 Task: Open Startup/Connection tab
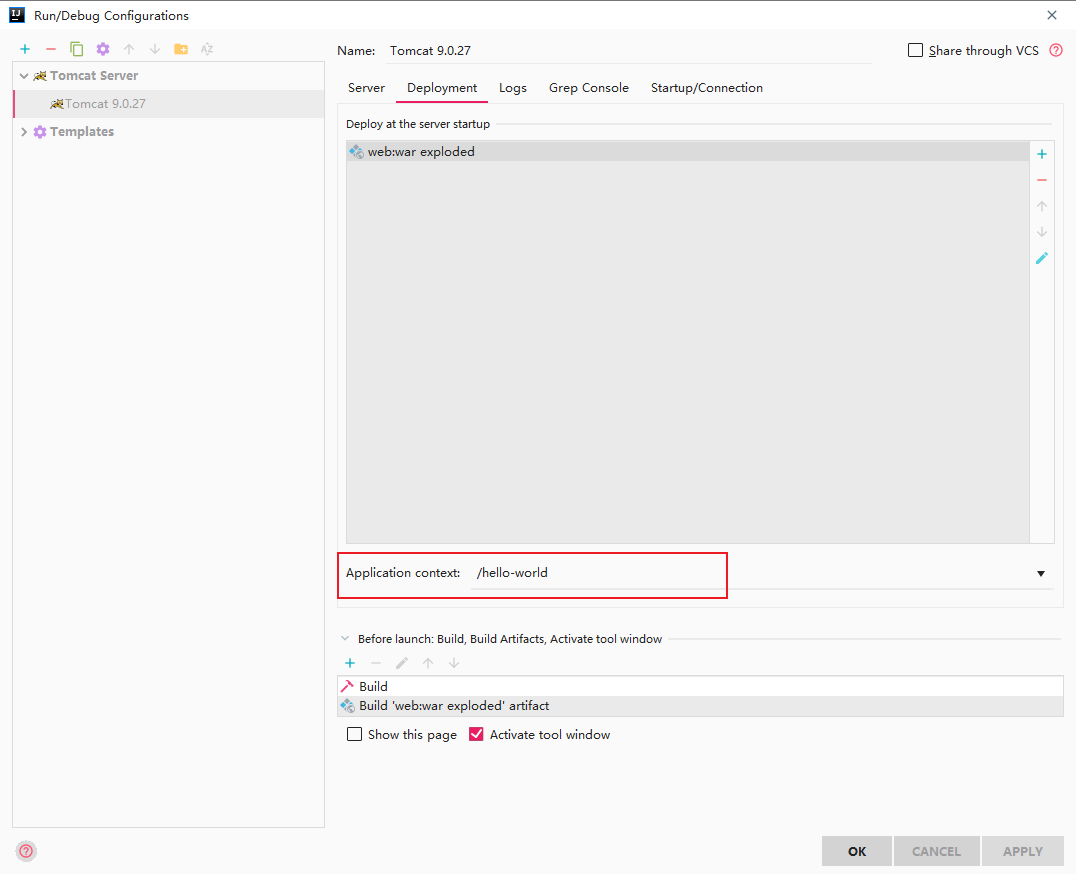tap(707, 88)
